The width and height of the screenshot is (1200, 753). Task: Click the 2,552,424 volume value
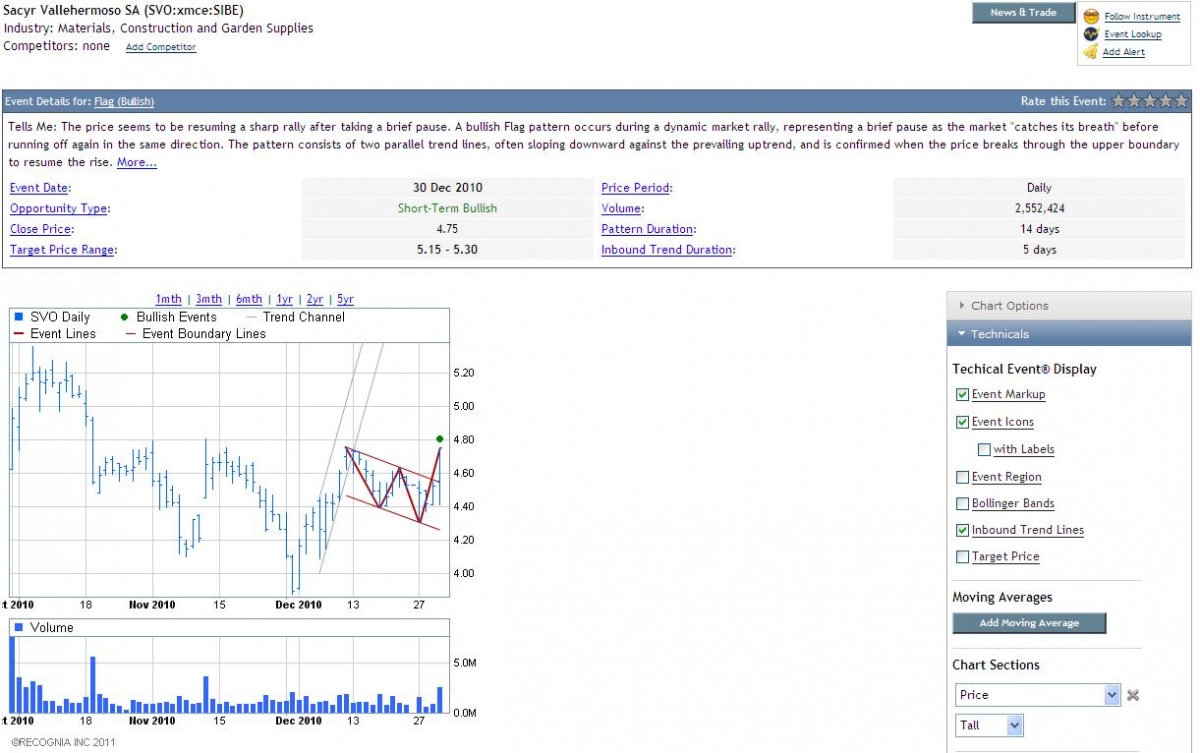(x=1039, y=208)
